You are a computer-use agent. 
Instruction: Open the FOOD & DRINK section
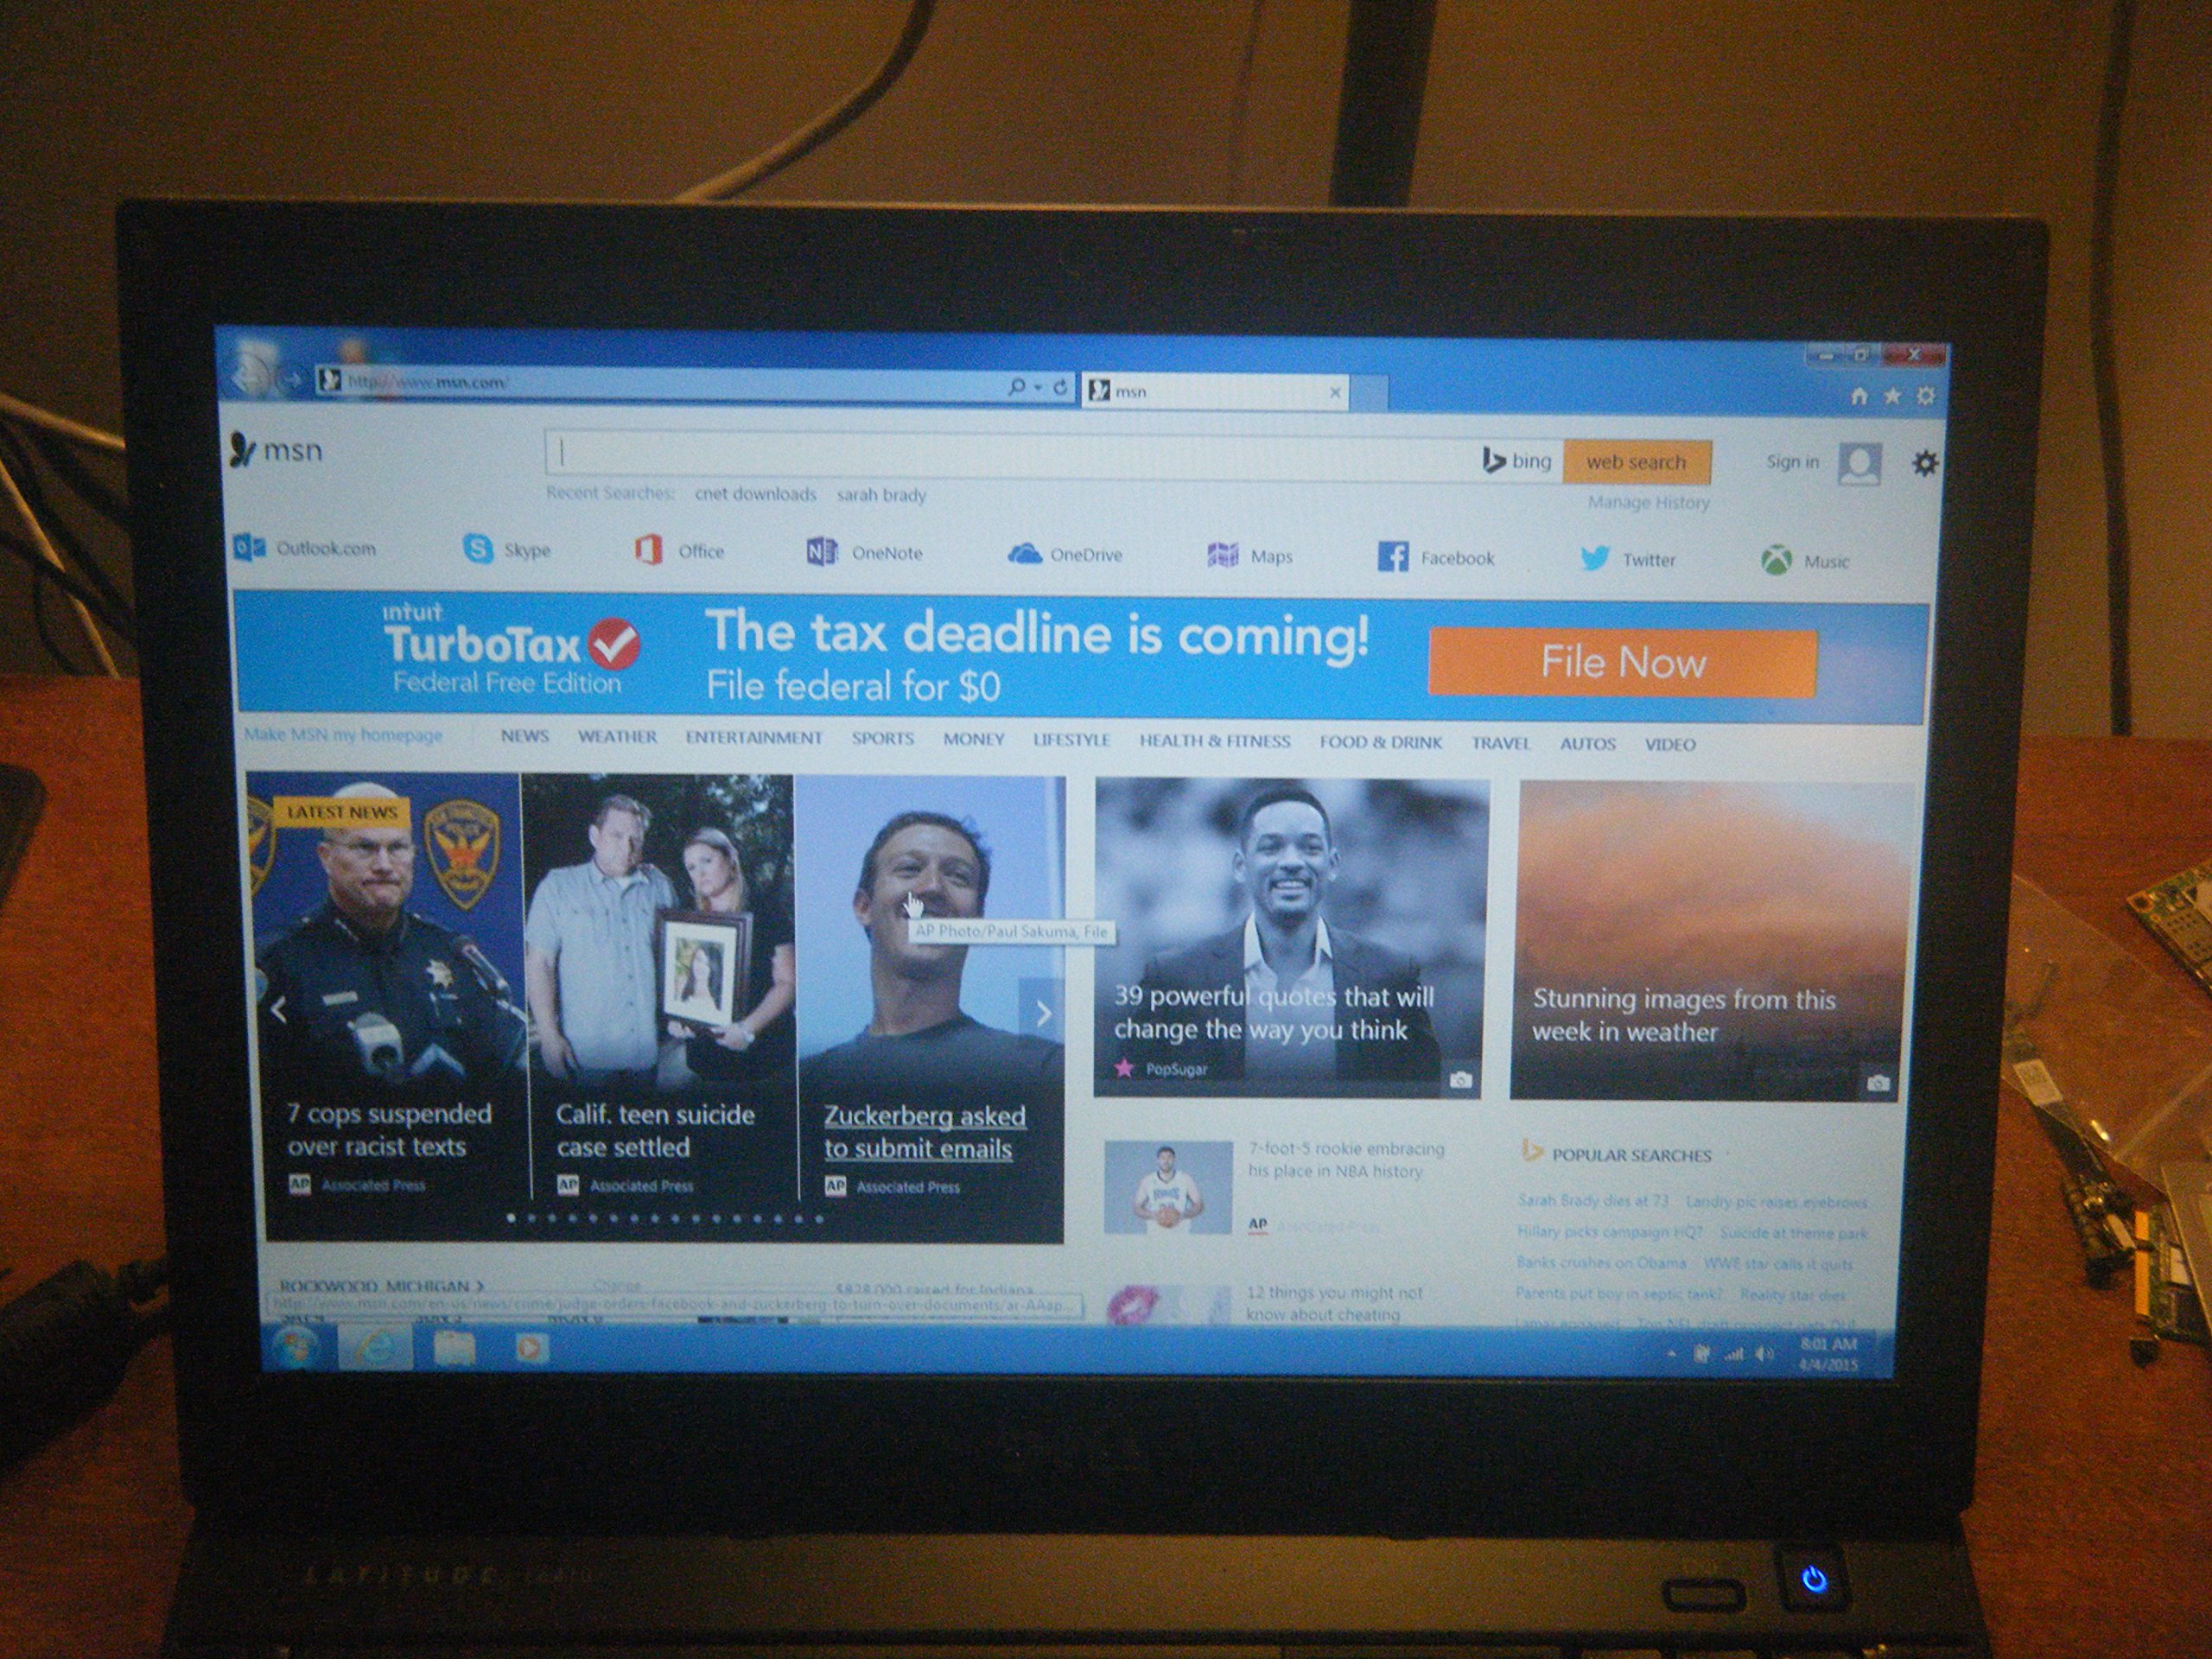1380,742
